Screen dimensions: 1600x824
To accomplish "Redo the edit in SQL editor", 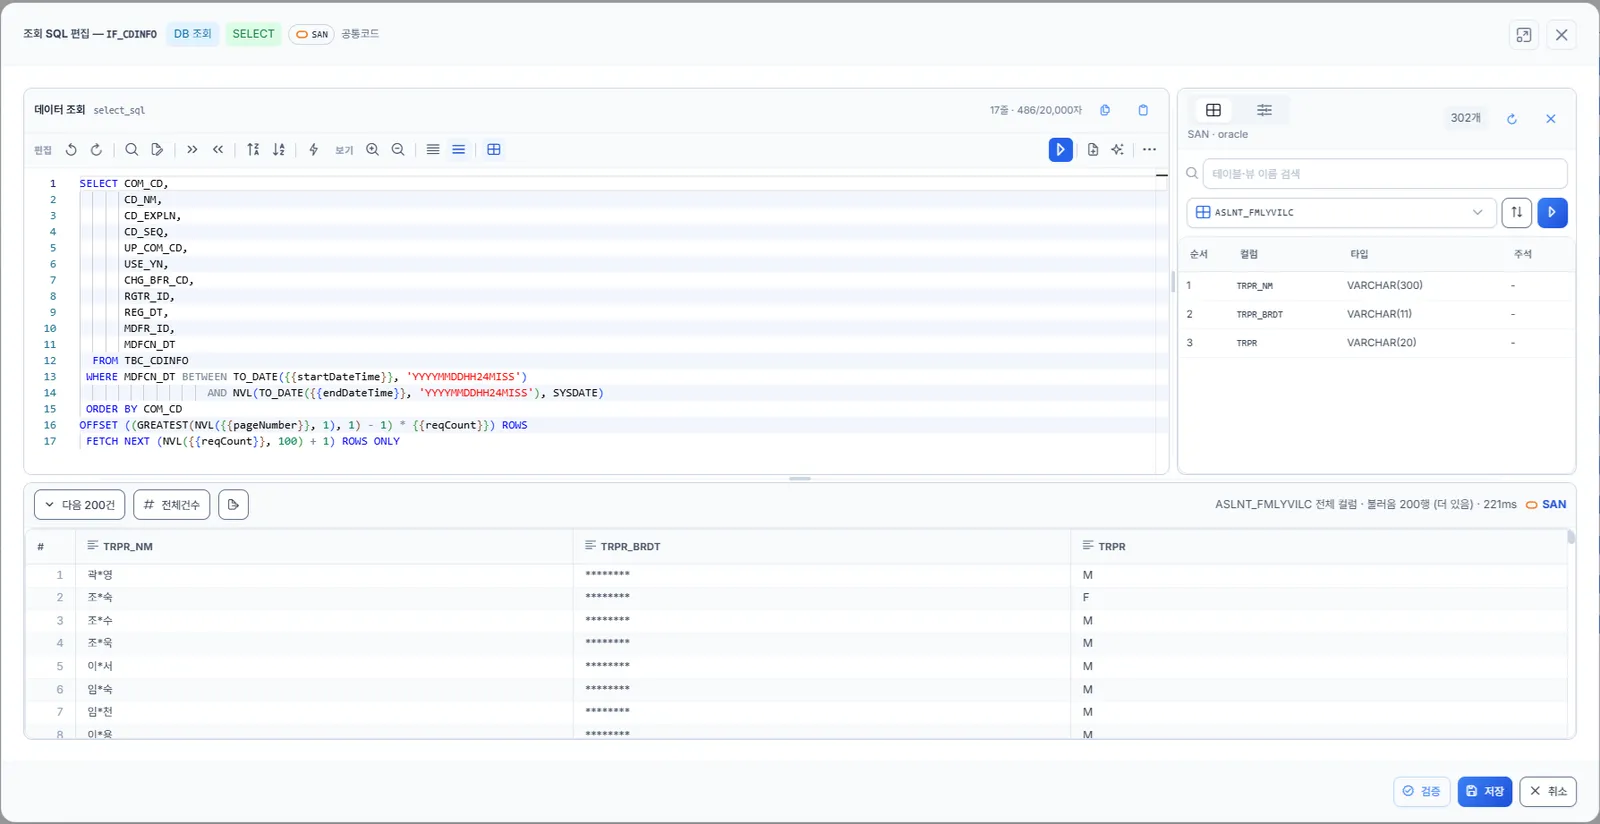I will pos(97,150).
